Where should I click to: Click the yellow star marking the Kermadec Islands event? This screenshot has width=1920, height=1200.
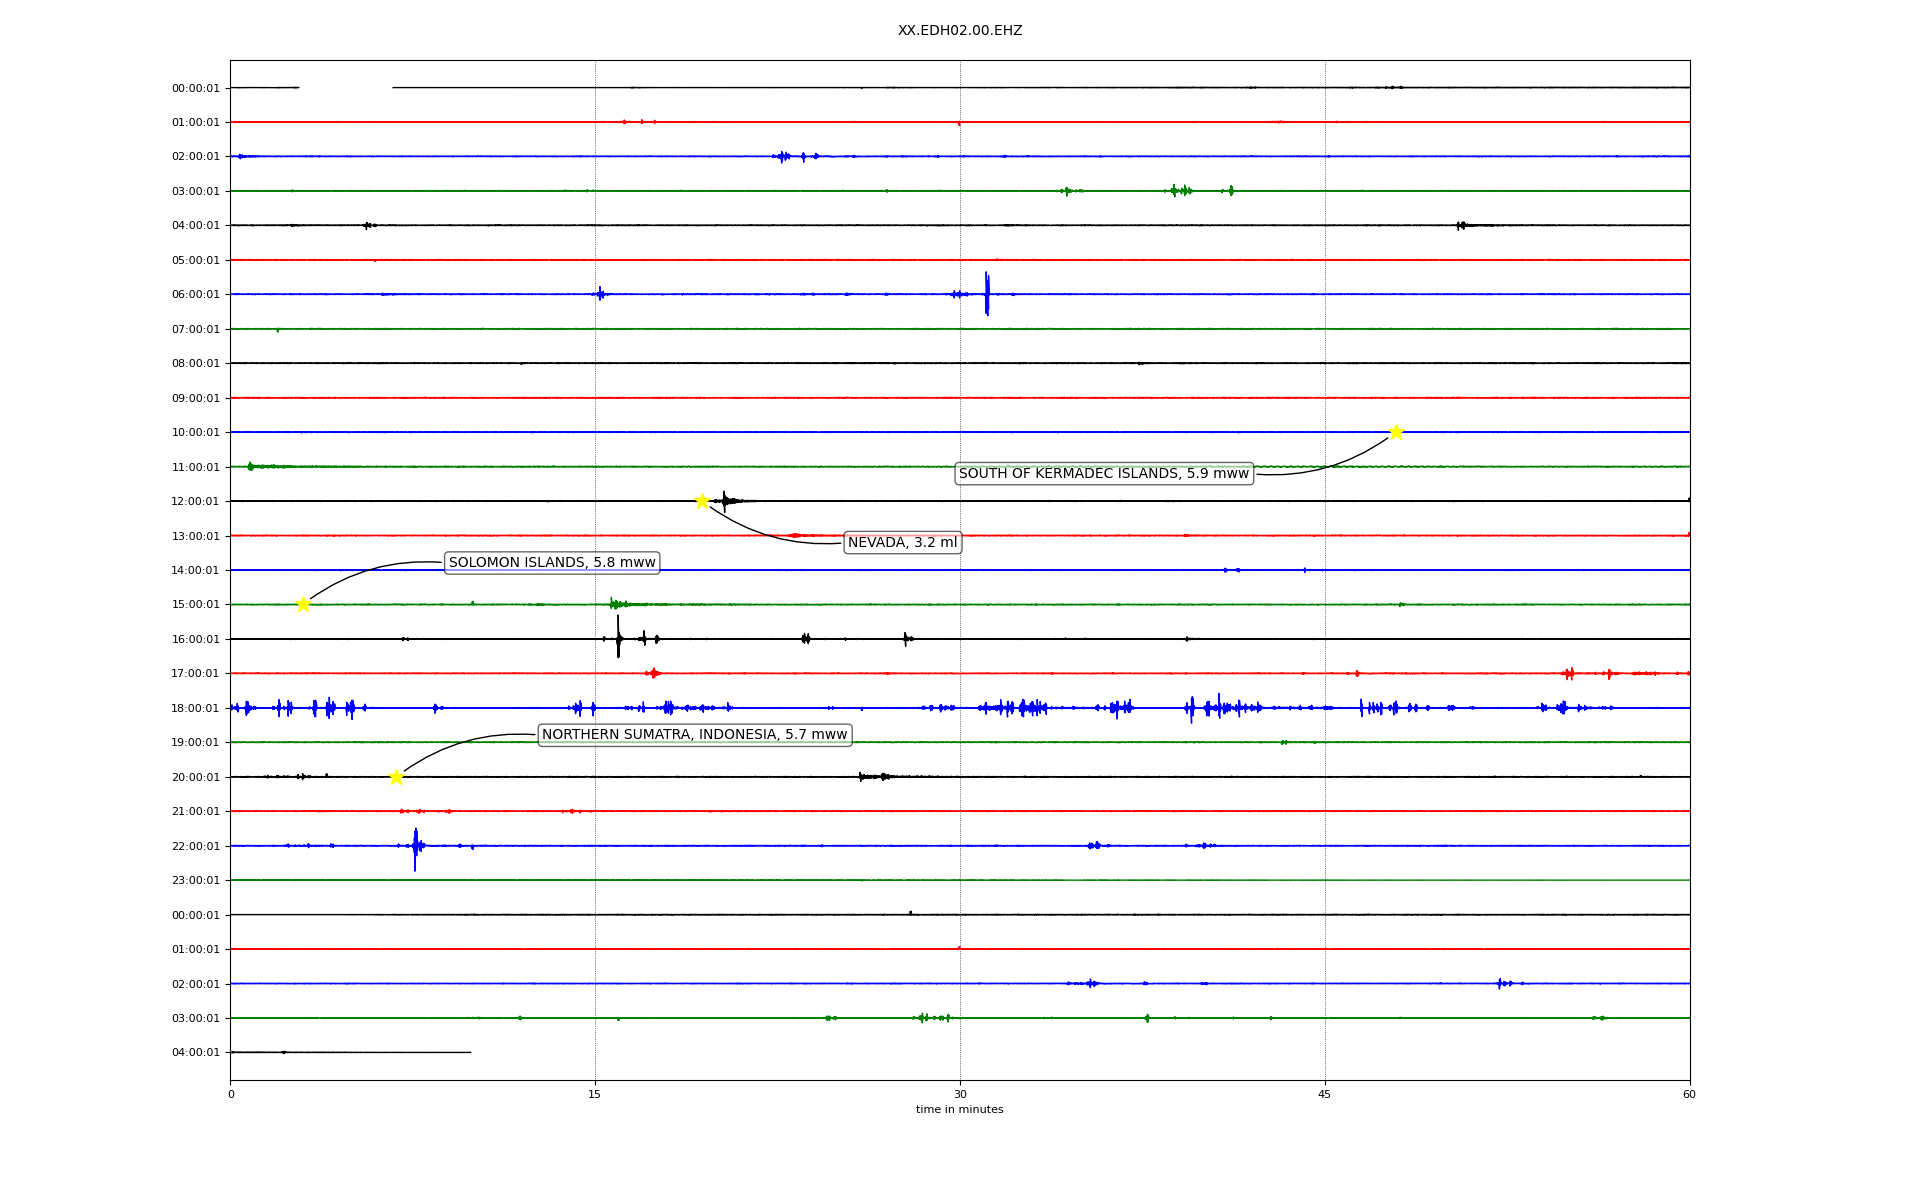(x=1396, y=432)
